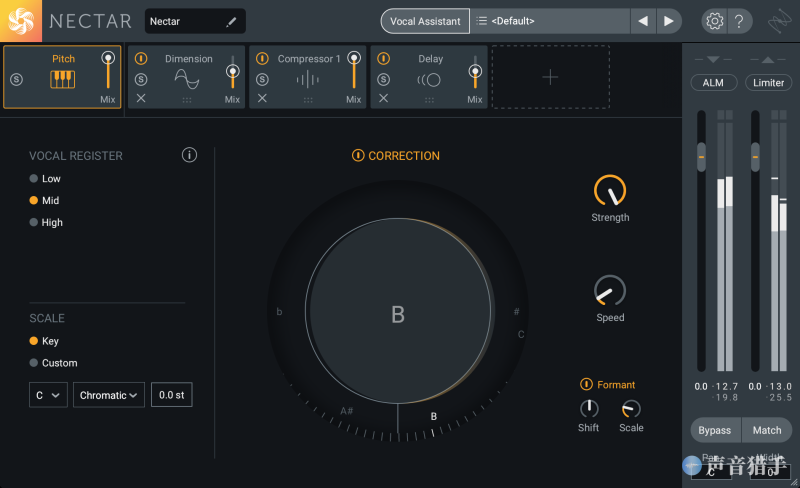Toggle the Formant power button
Screen dimensions: 800x488
coord(586,384)
